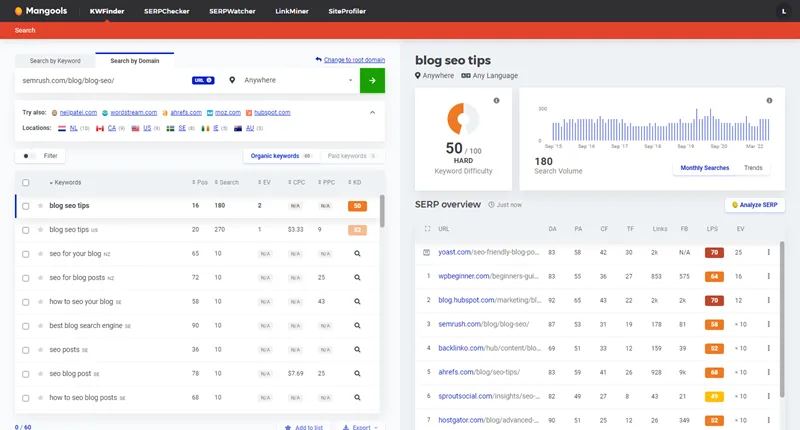Open the Export dropdown
This screenshot has width=800, height=430.
(357, 427)
